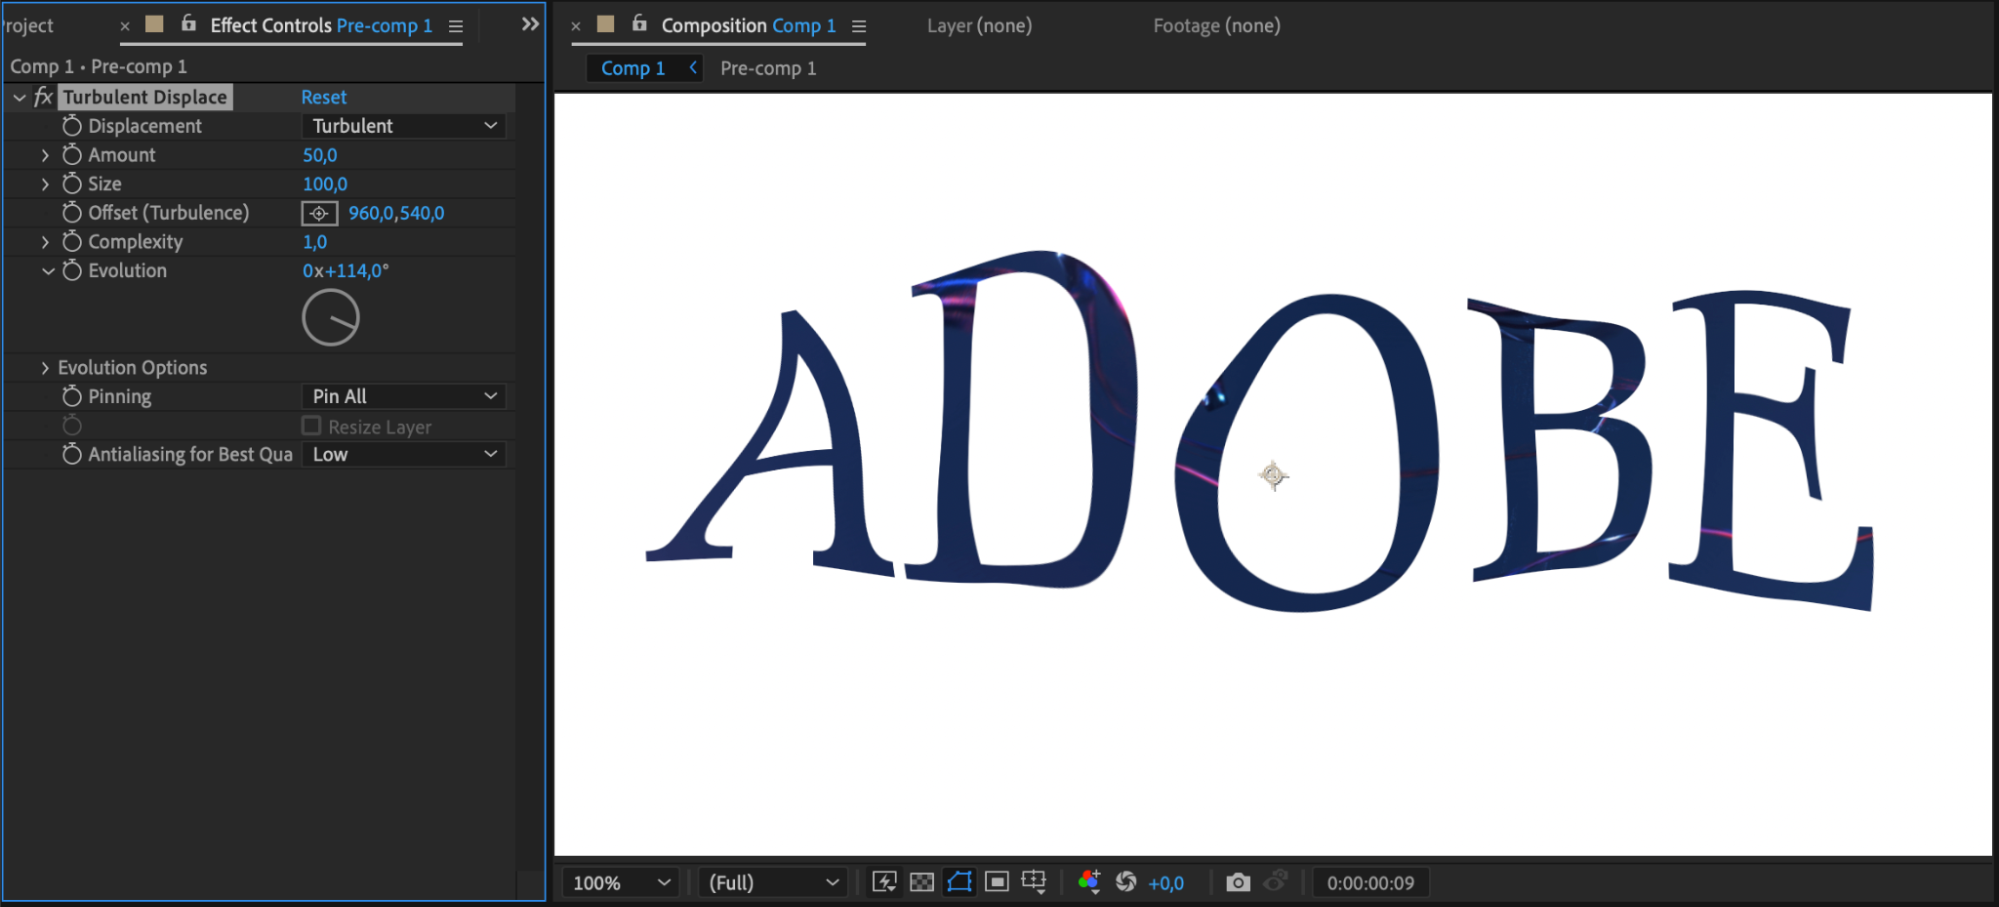Toggle the Antialiasing for Best Quality stopwatch
Screen dimensions: 1999x907
tap(72, 455)
